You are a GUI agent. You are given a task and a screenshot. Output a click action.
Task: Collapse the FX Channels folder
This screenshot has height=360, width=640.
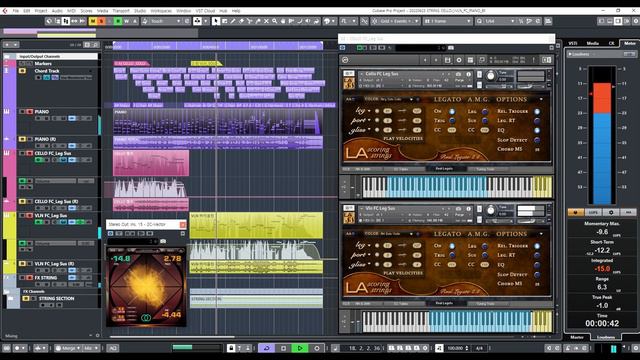7,291
